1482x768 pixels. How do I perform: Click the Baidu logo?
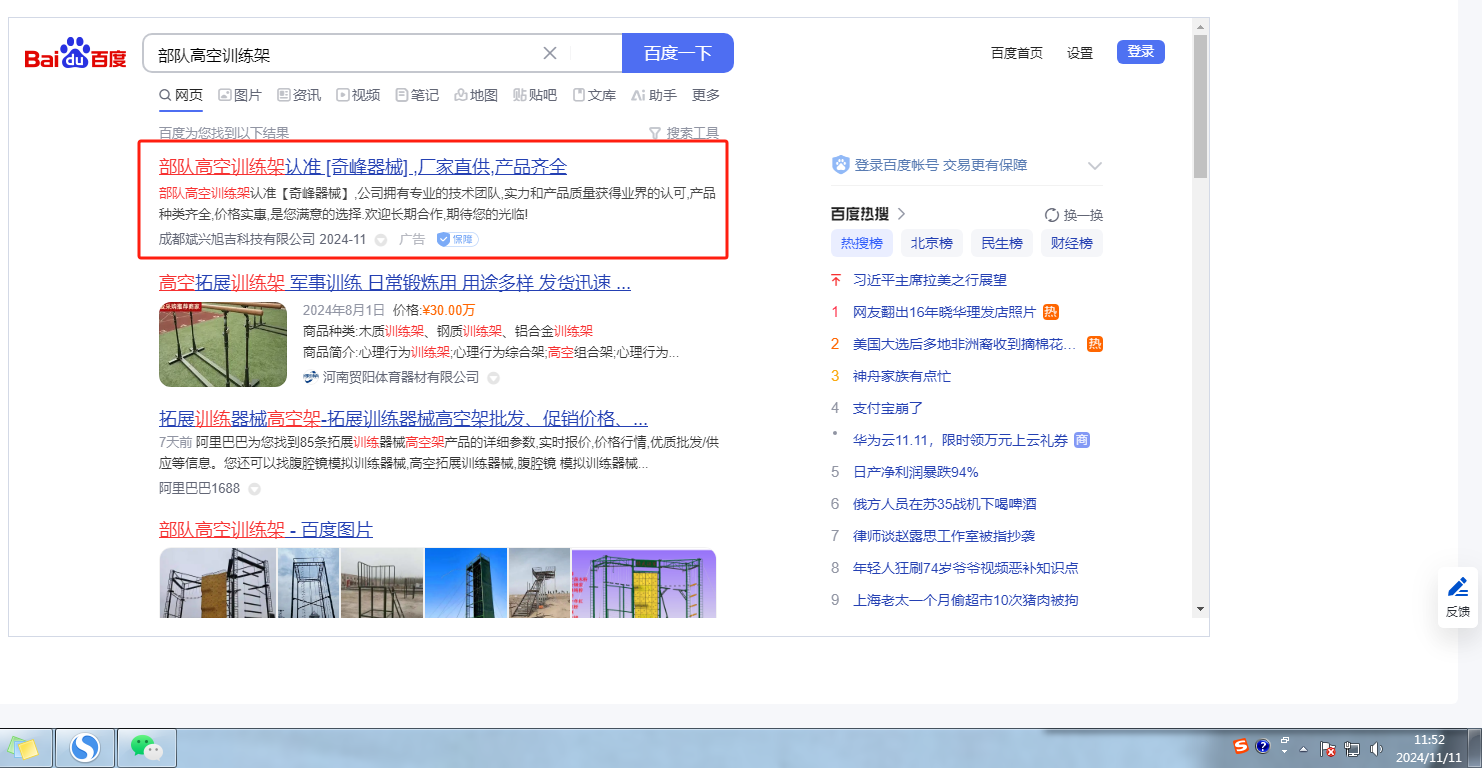[x=76, y=54]
